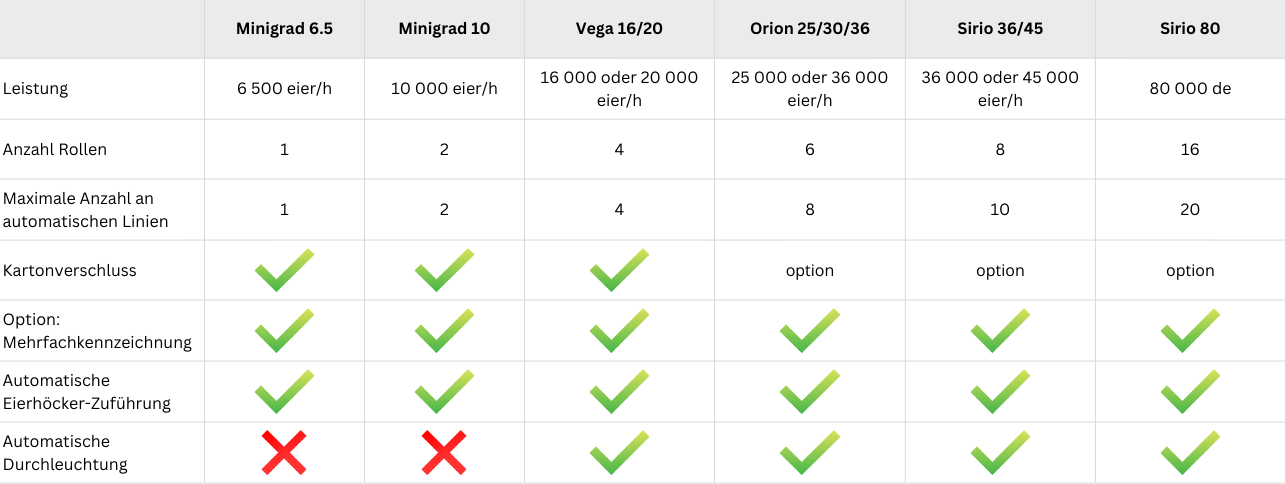Click Durchleuchtung checkmark for Sirio 80
Viewport: 1286px width, 484px height.
(1190, 452)
